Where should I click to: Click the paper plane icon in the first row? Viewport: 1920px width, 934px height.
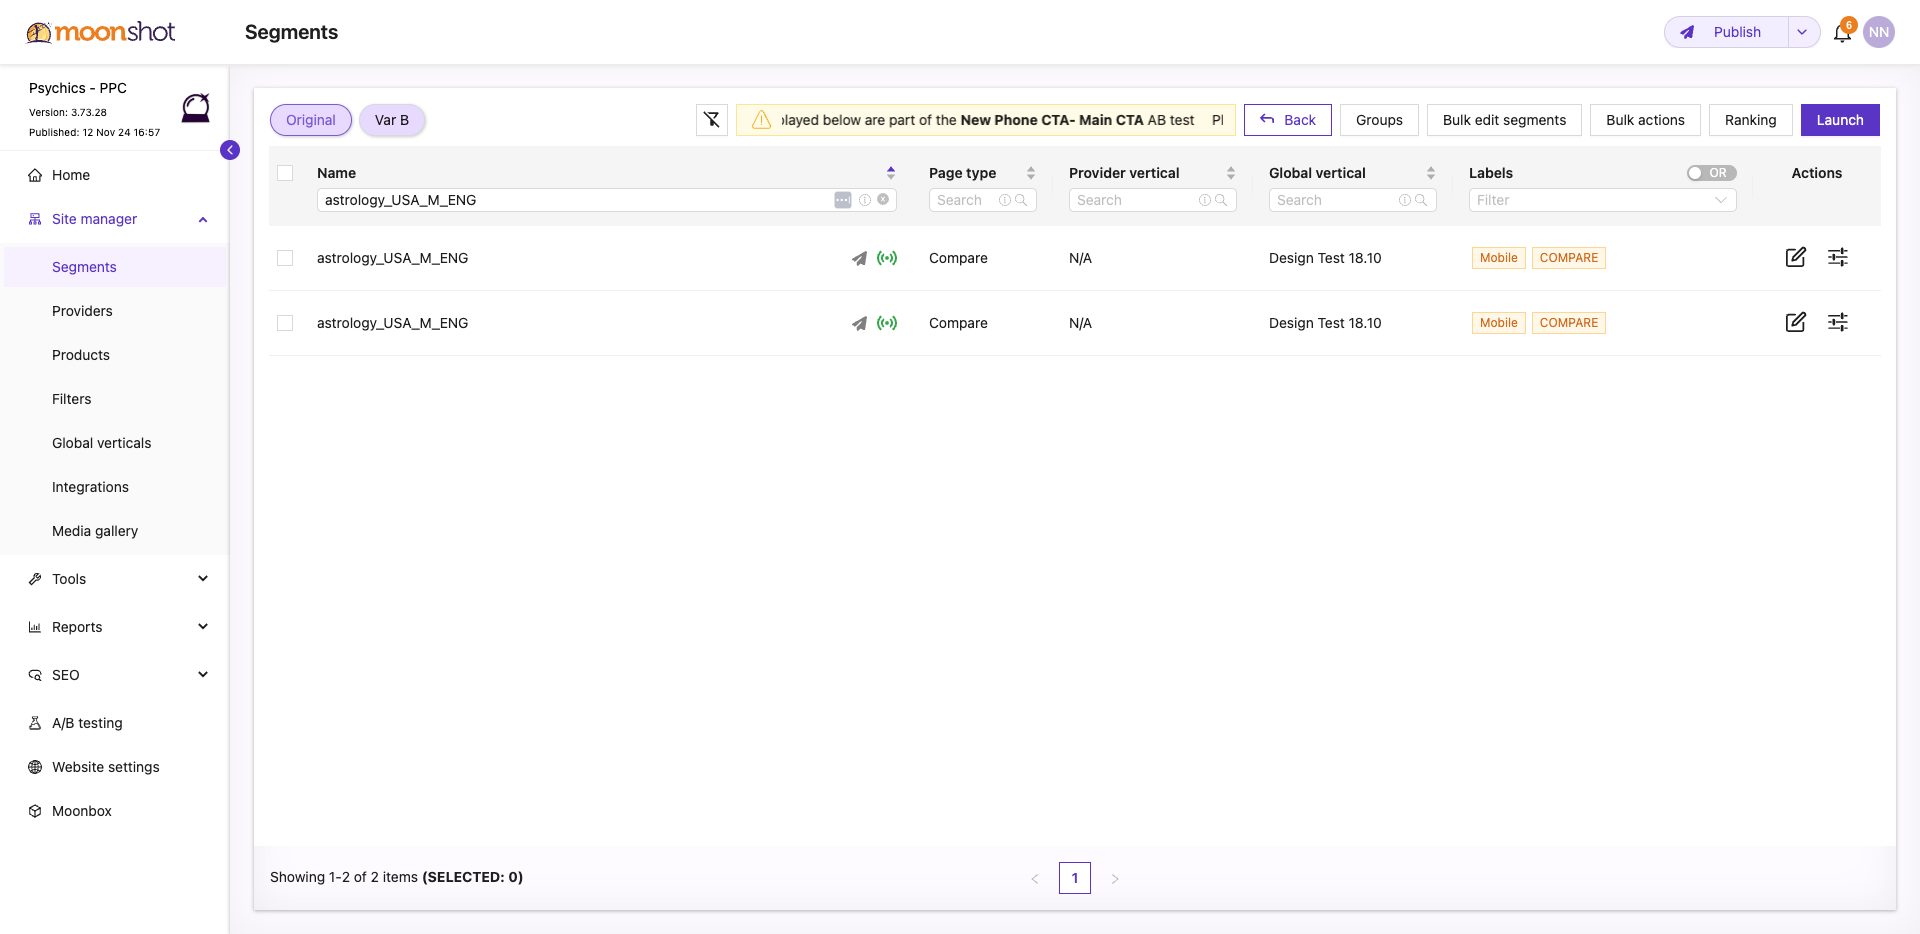[x=859, y=258]
